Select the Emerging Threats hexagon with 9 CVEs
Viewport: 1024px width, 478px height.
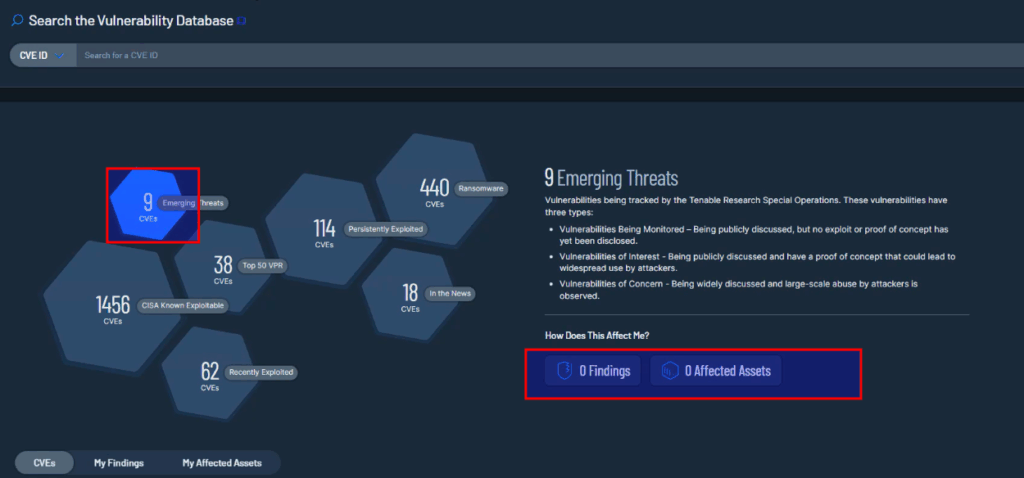tap(147, 204)
